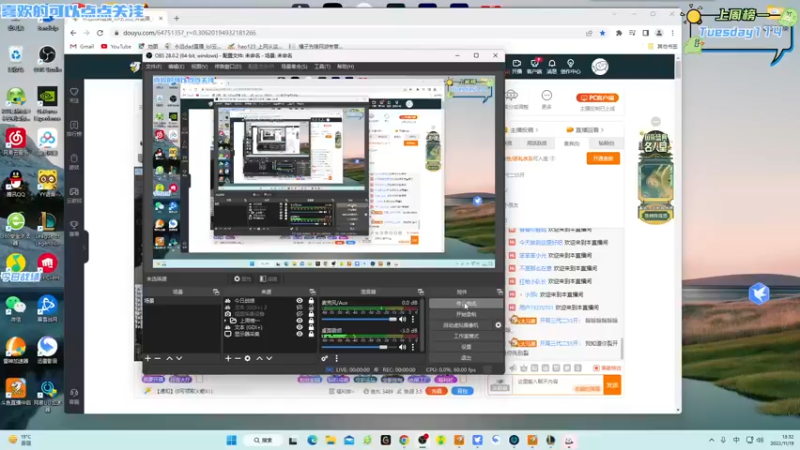Viewport: 800px width, 450px height.
Task: Open 设置 button in OBS Controls
Action: pos(466,347)
